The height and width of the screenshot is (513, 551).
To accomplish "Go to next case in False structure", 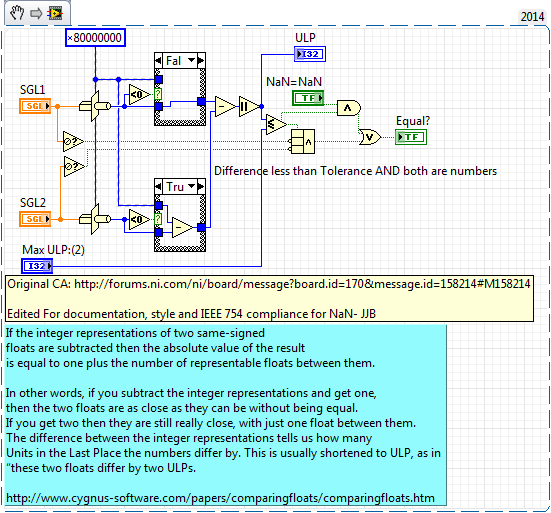I will coord(201,60).
